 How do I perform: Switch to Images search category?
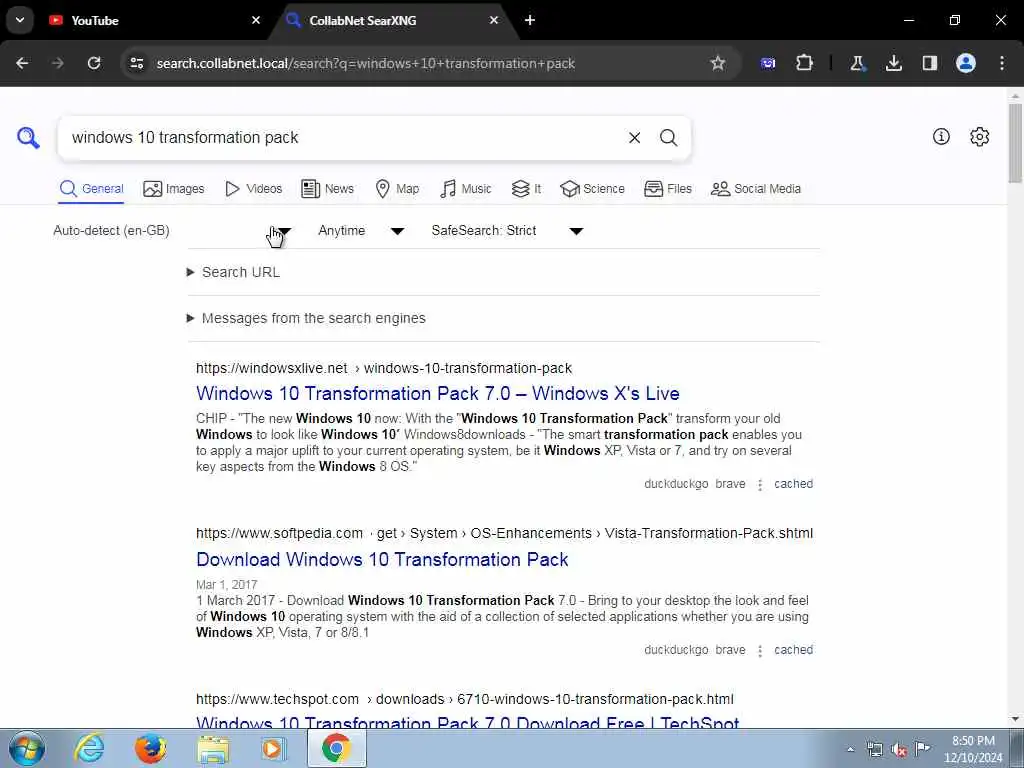[x=174, y=189]
